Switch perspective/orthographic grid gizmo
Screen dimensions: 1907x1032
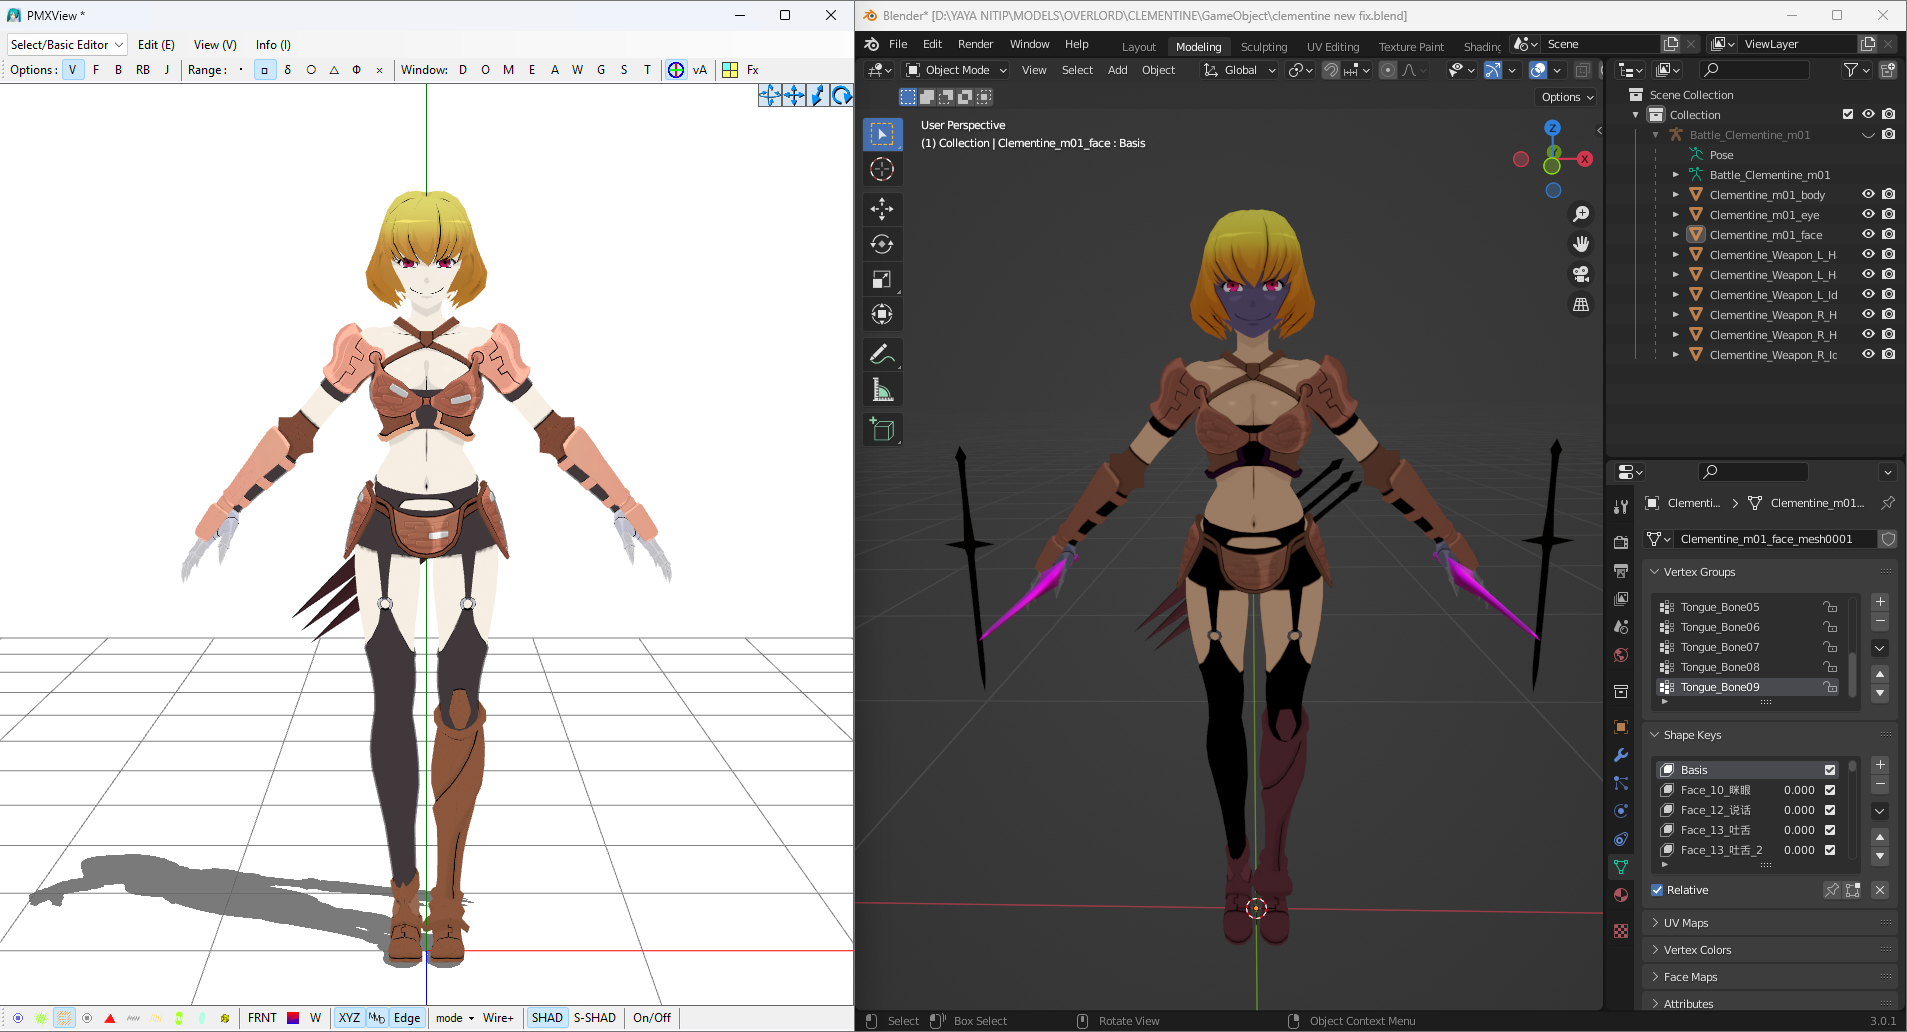pos(1581,304)
